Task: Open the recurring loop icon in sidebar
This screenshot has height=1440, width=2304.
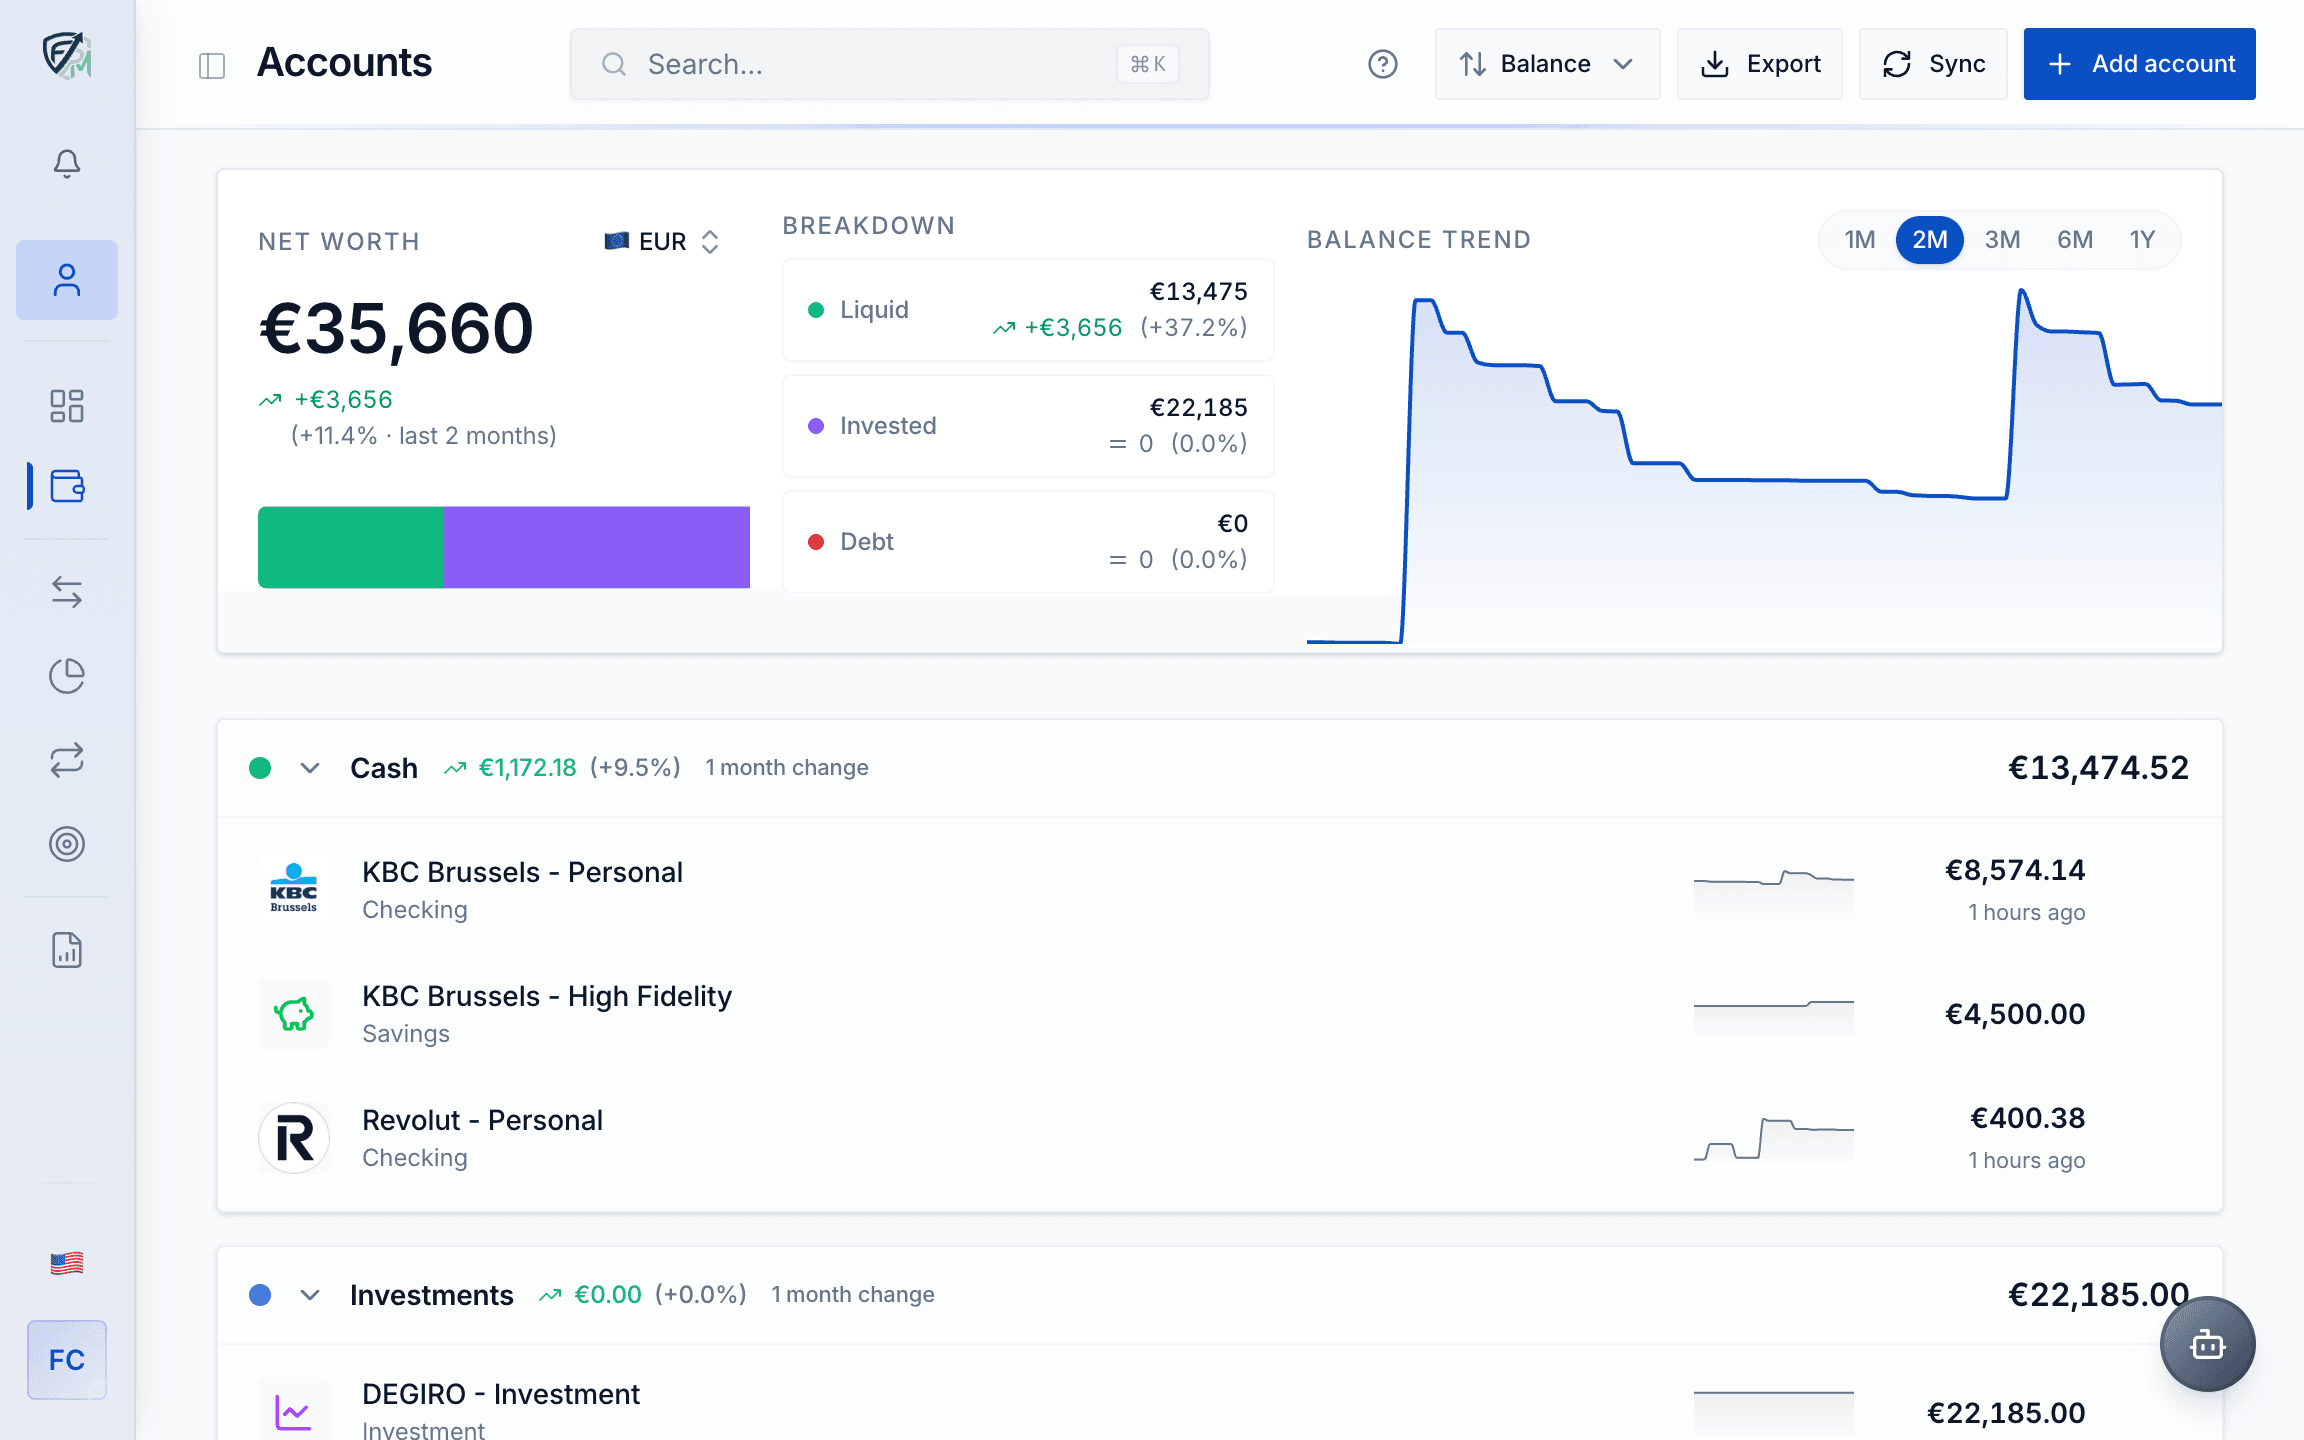Action: point(67,760)
